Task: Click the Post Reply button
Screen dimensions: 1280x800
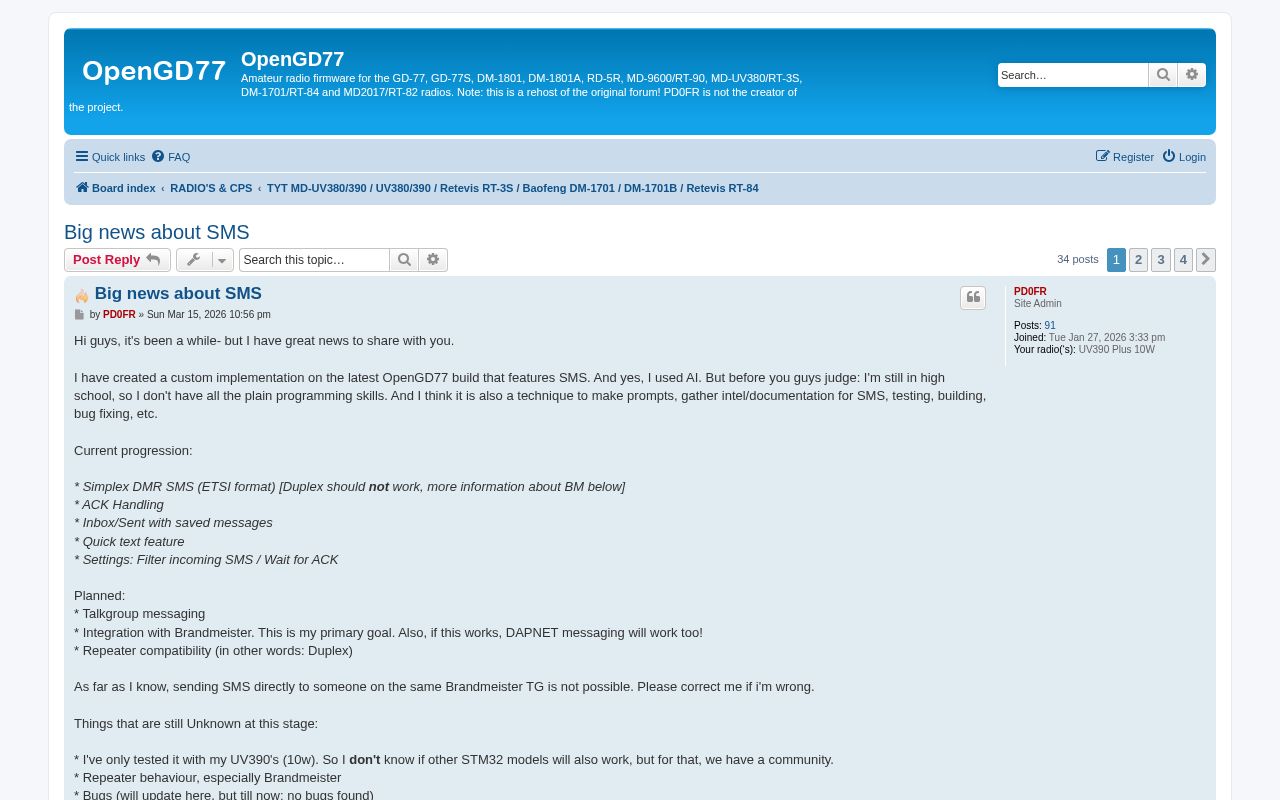Action: (x=117, y=260)
